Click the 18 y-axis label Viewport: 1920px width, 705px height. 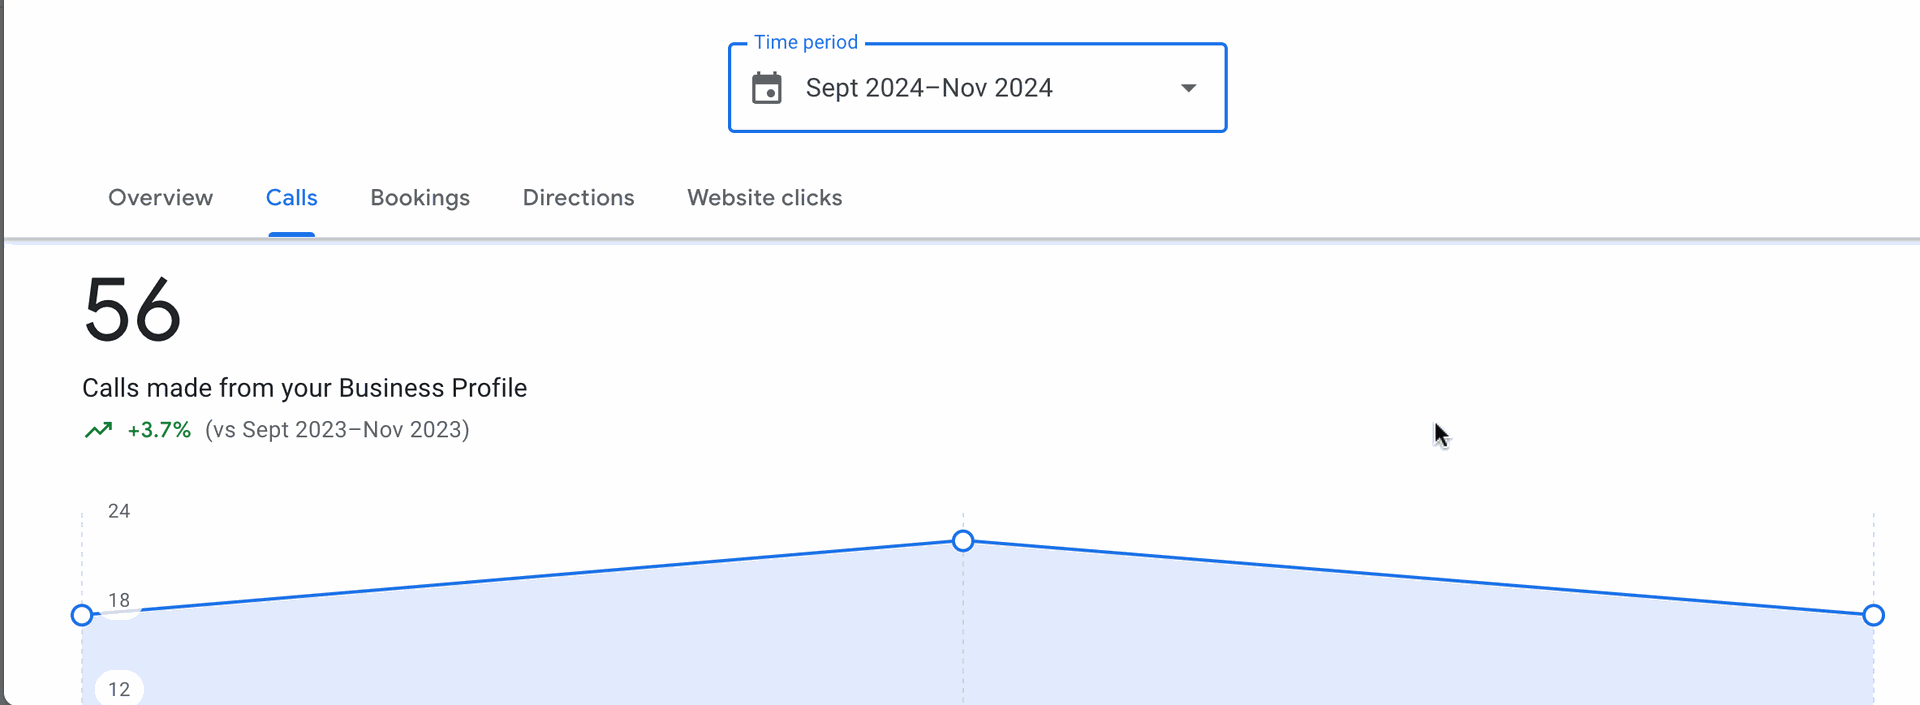pyautogui.click(x=119, y=600)
